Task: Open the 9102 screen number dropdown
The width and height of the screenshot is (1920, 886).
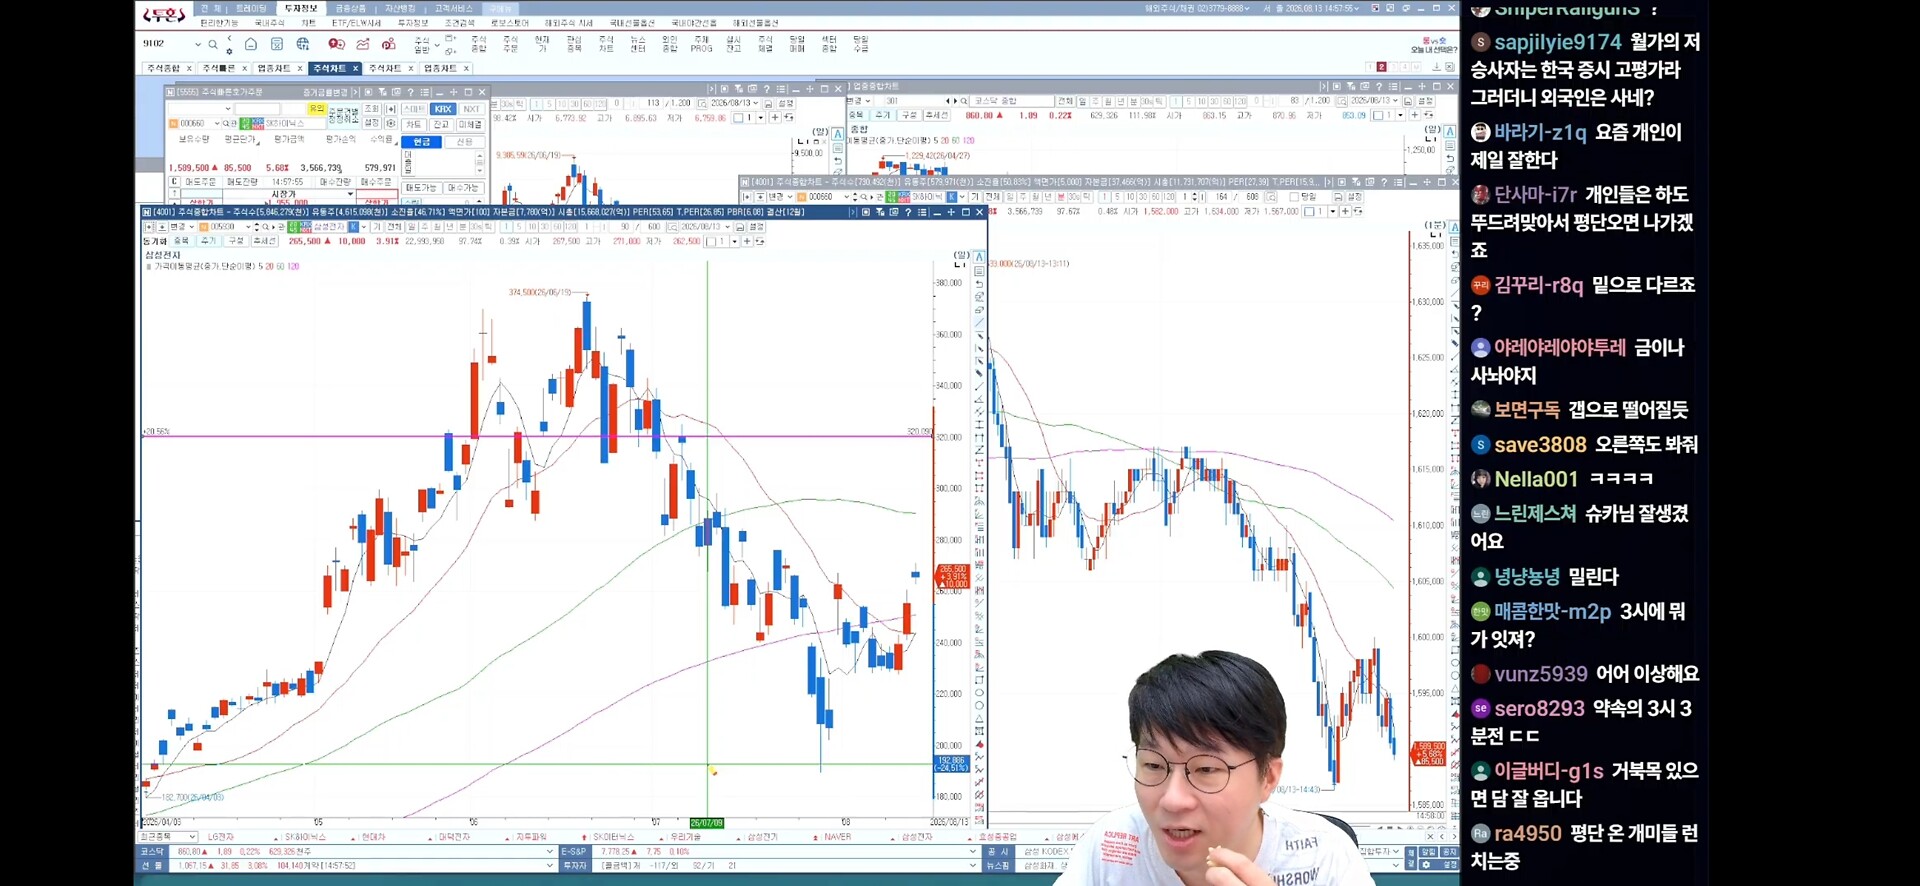Action: point(198,44)
